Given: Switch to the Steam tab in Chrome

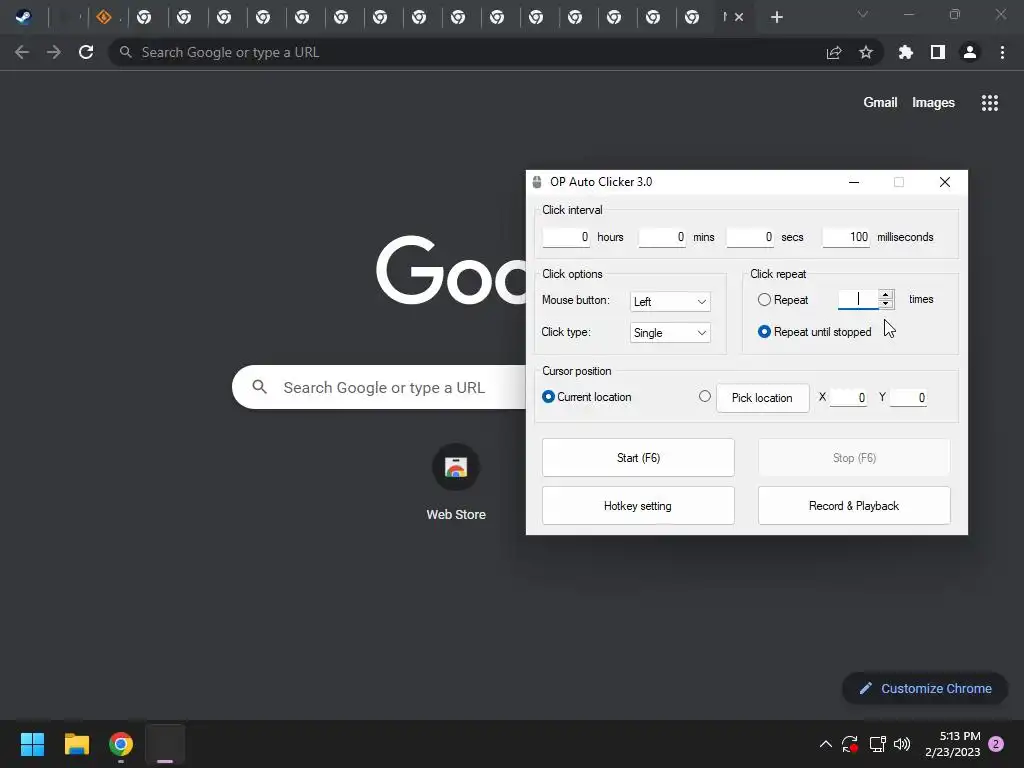Looking at the screenshot, I should [x=24, y=17].
